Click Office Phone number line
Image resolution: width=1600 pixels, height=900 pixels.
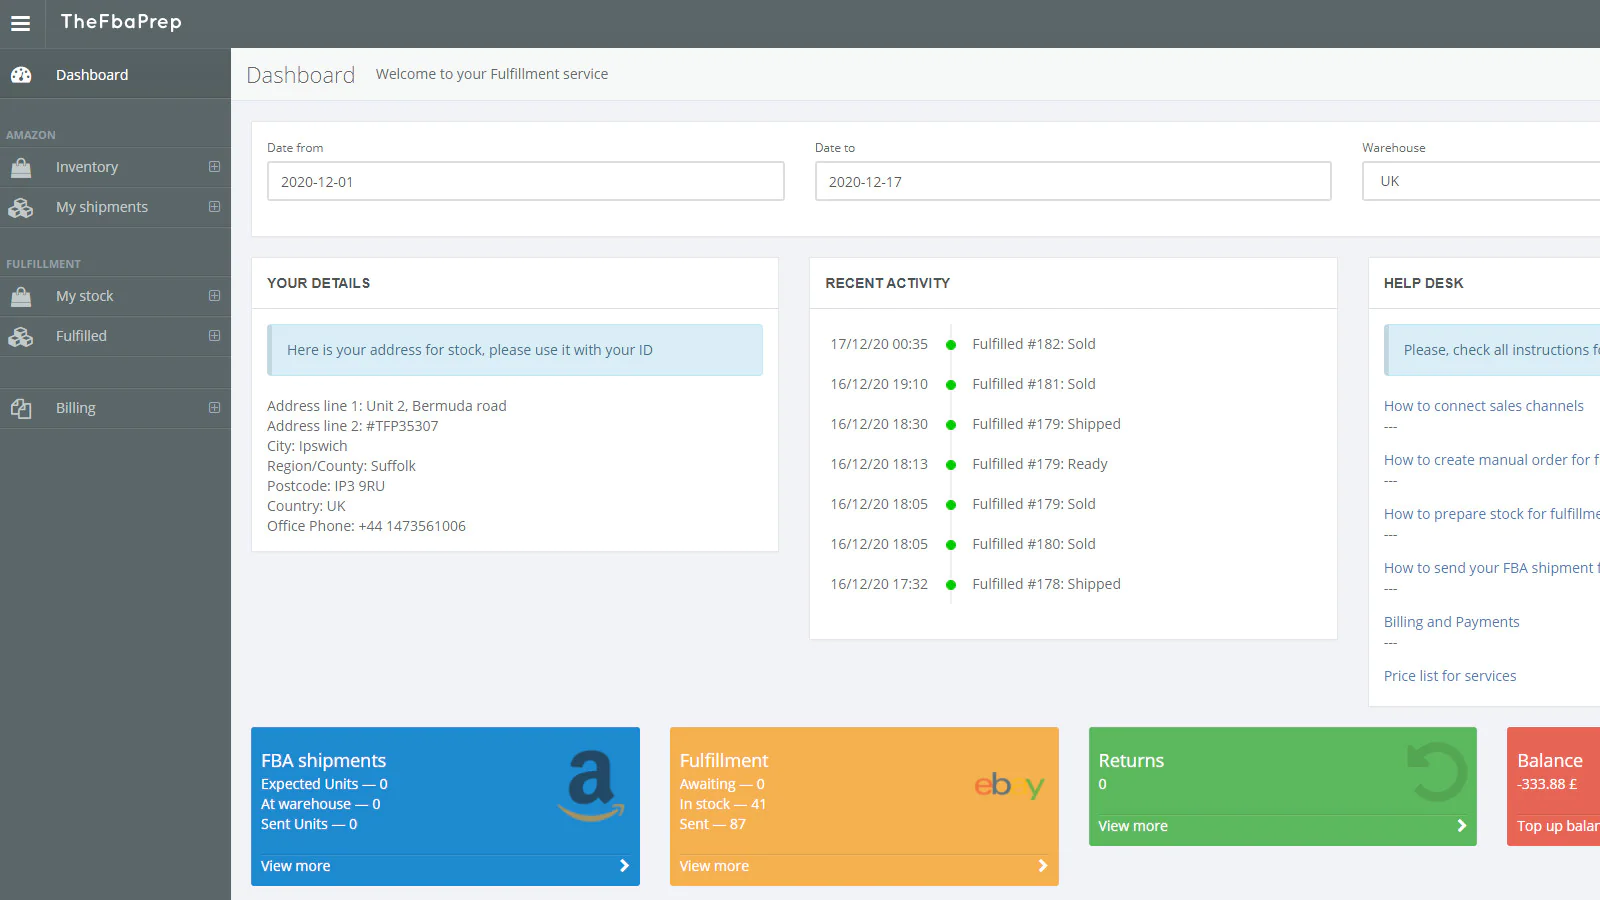tap(366, 526)
